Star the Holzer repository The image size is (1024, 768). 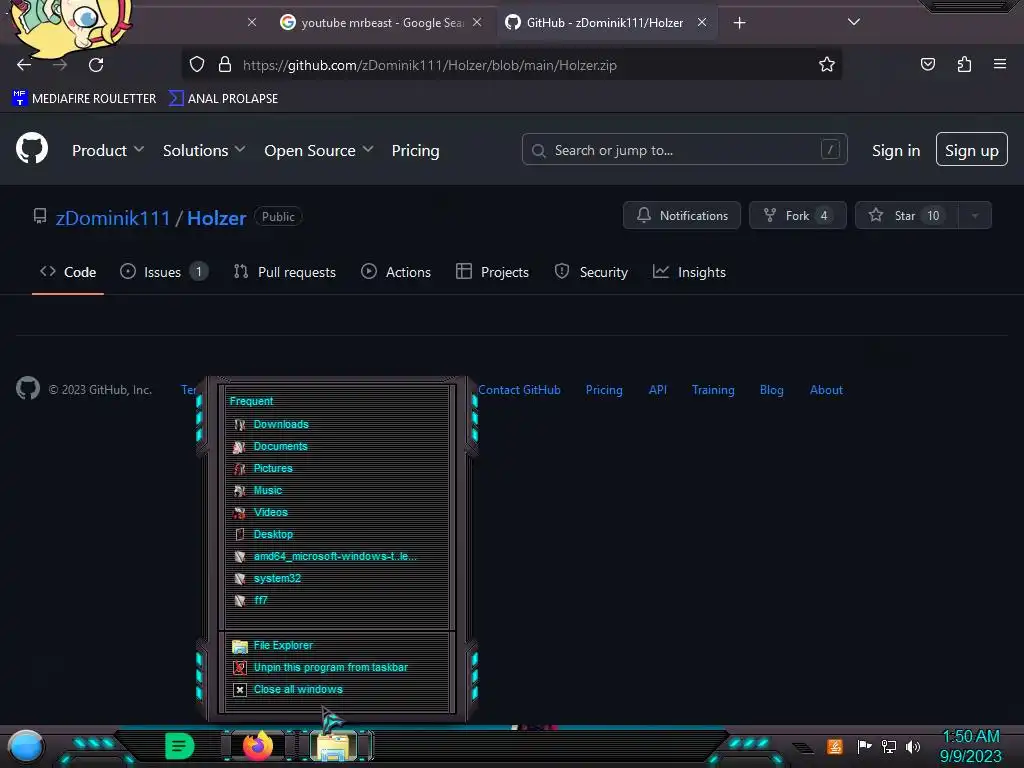tap(906, 216)
